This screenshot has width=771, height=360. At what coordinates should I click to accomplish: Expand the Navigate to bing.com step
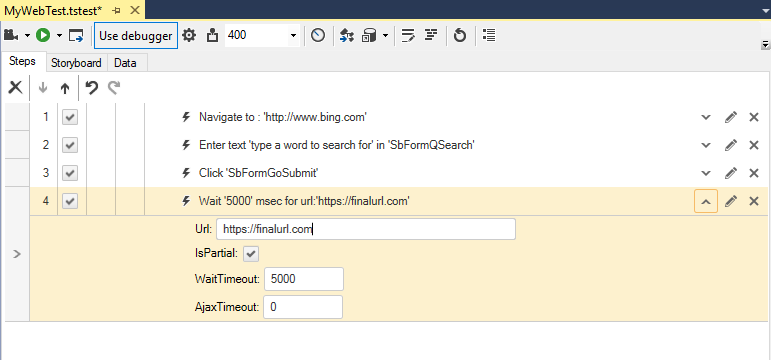pyautogui.click(x=706, y=117)
